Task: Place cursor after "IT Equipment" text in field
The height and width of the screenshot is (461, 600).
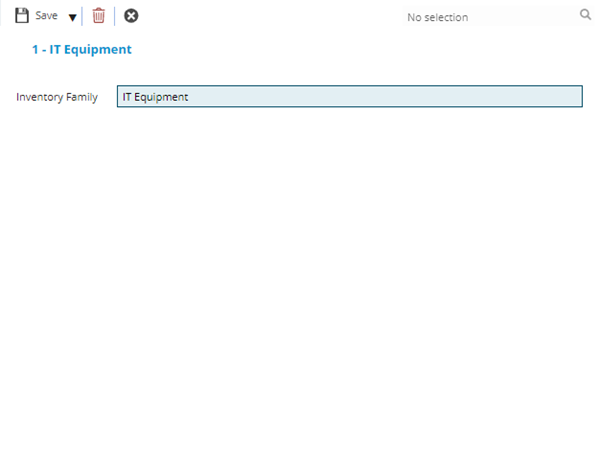Action: tap(191, 97)
